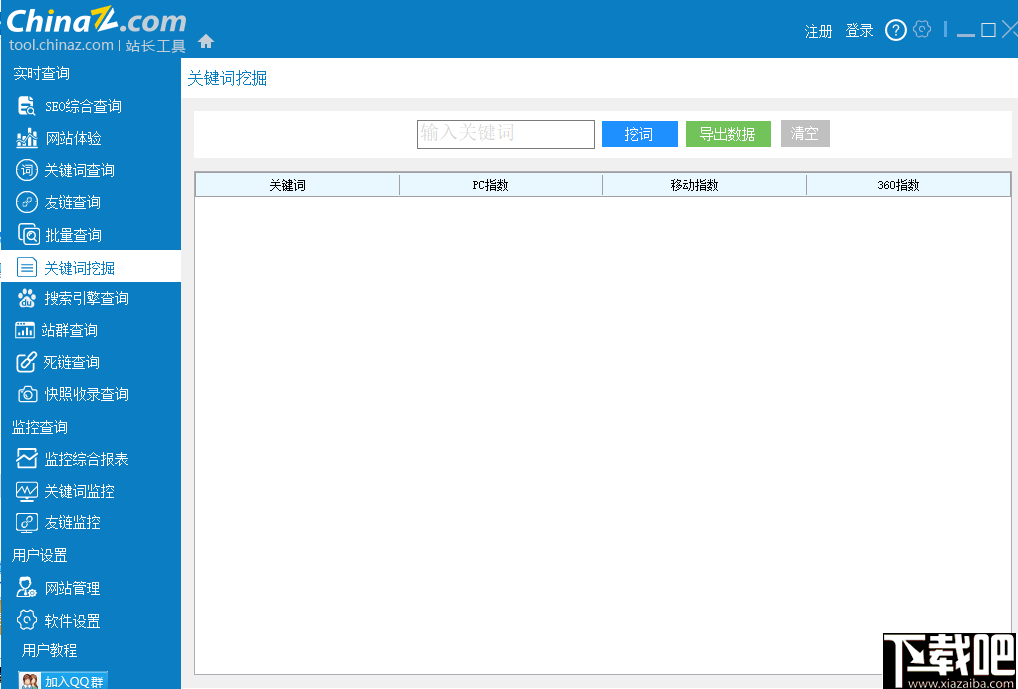Click the home icon in header
Image resolution: width=1018 pixels, height=689 pixels.
[x=206, y=42]
